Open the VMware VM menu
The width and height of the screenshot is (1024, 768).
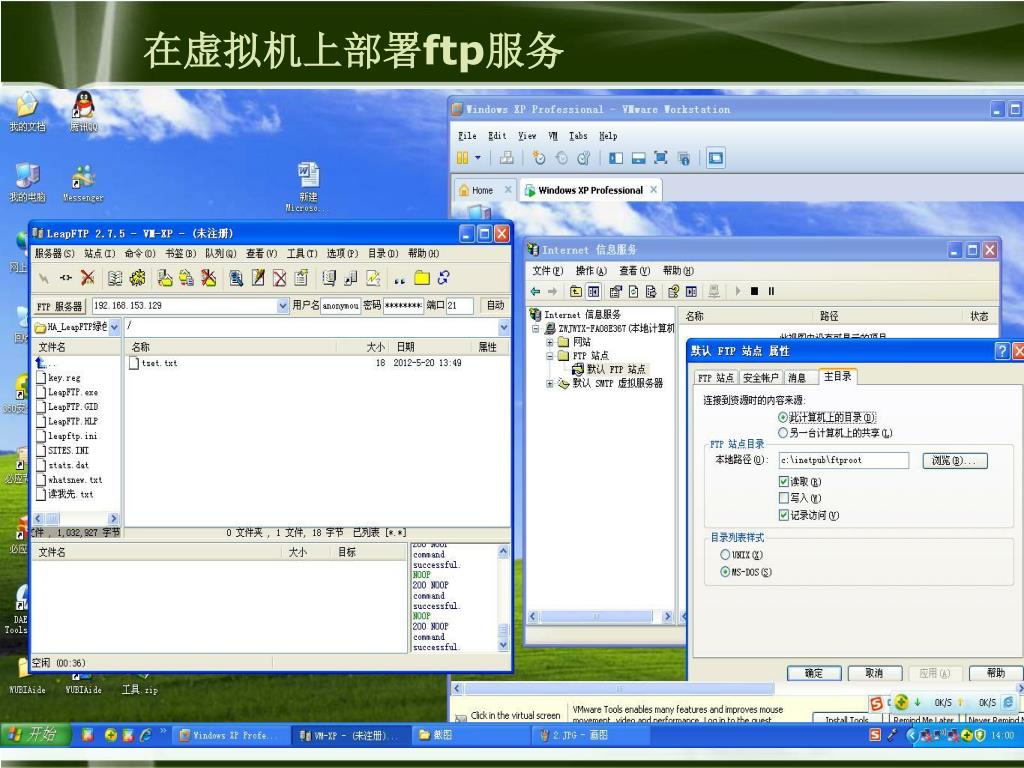(x=553, y=136)
